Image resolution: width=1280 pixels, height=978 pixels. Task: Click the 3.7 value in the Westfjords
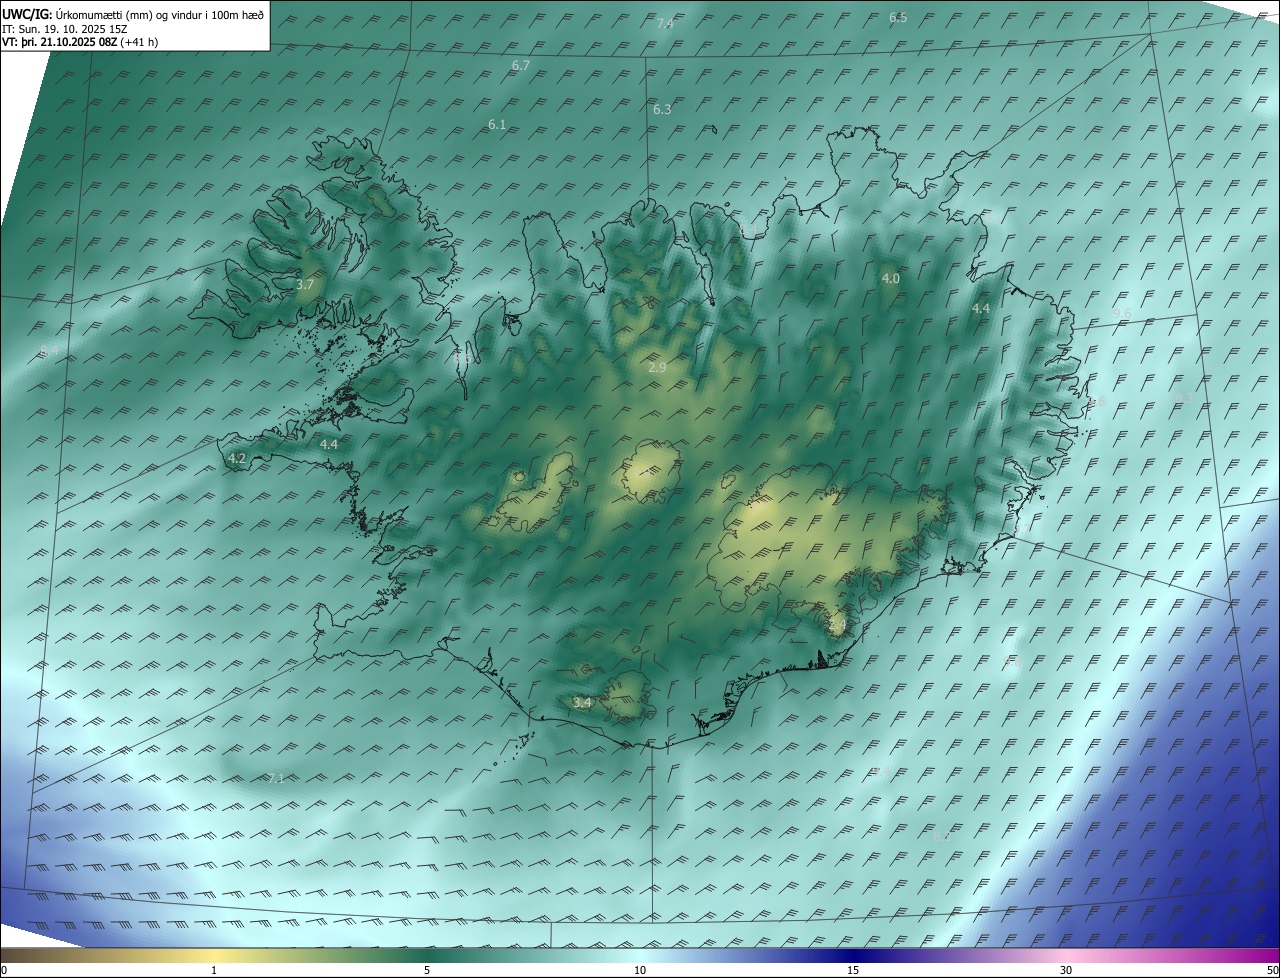(305, 285)
